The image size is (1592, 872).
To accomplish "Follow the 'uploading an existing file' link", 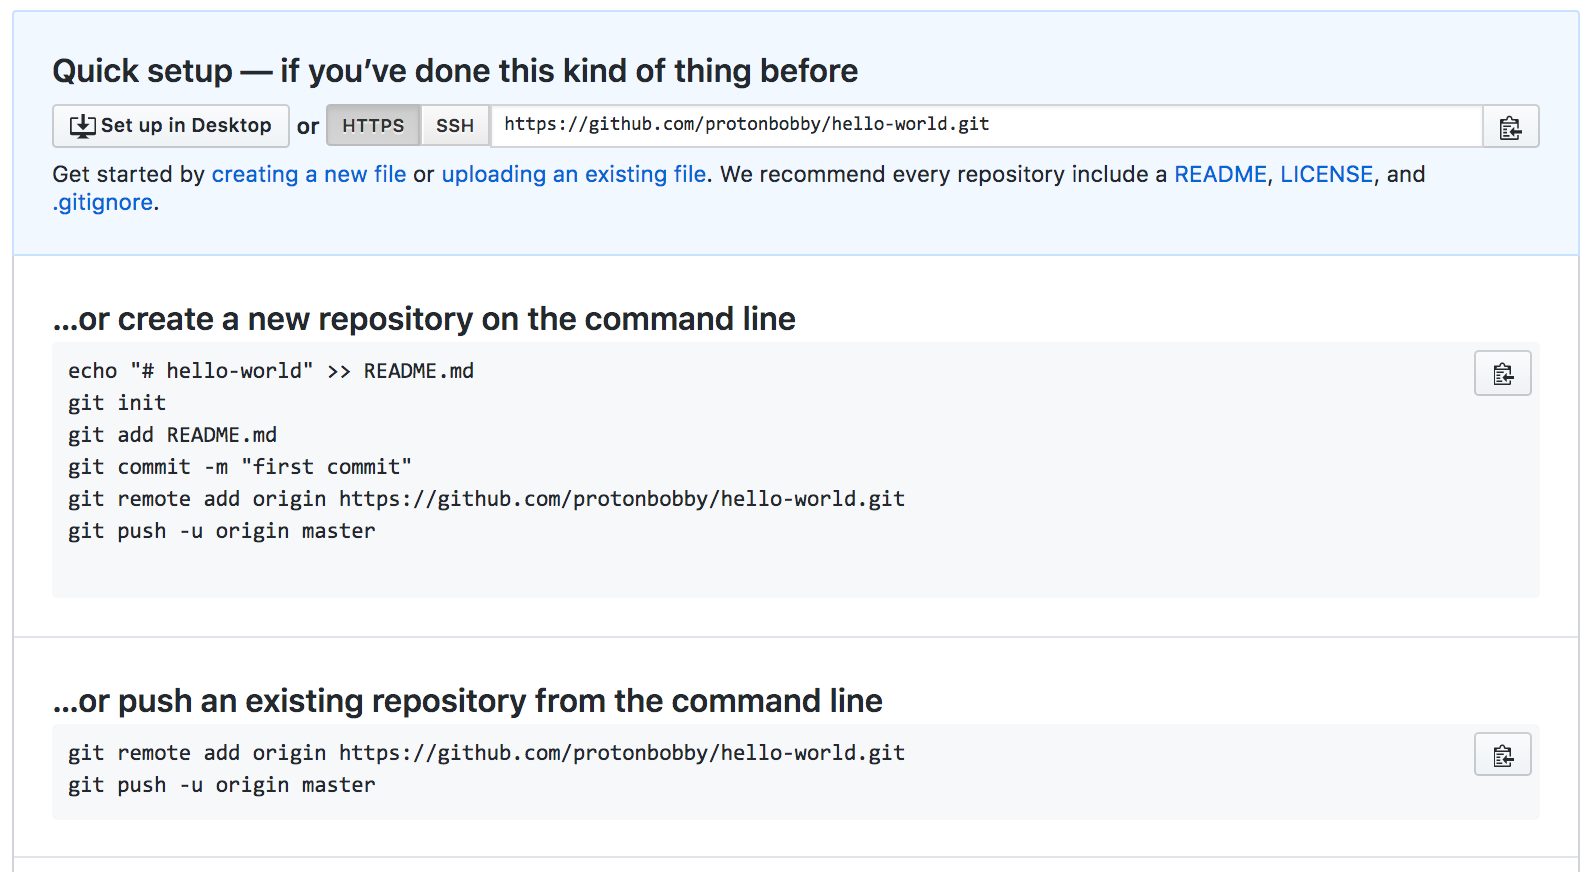I will [573, 174].
